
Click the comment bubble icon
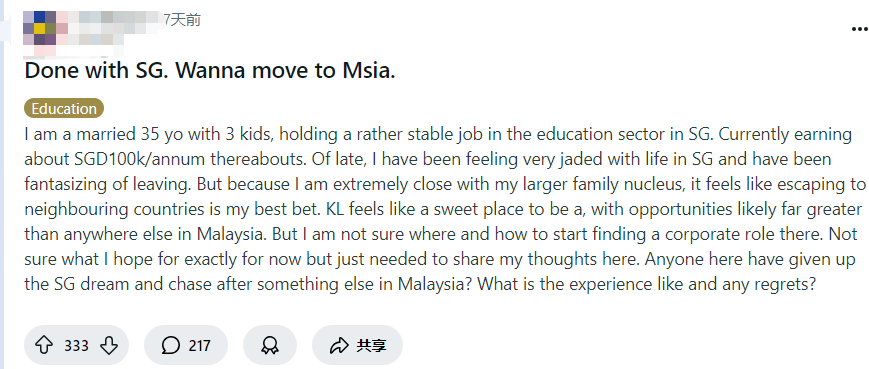point(171,345)
